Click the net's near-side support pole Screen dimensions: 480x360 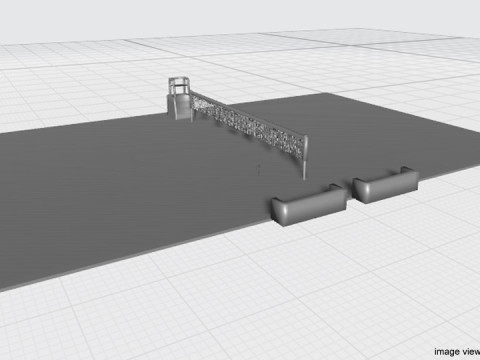pyautogui.click(x=305, y=157)
